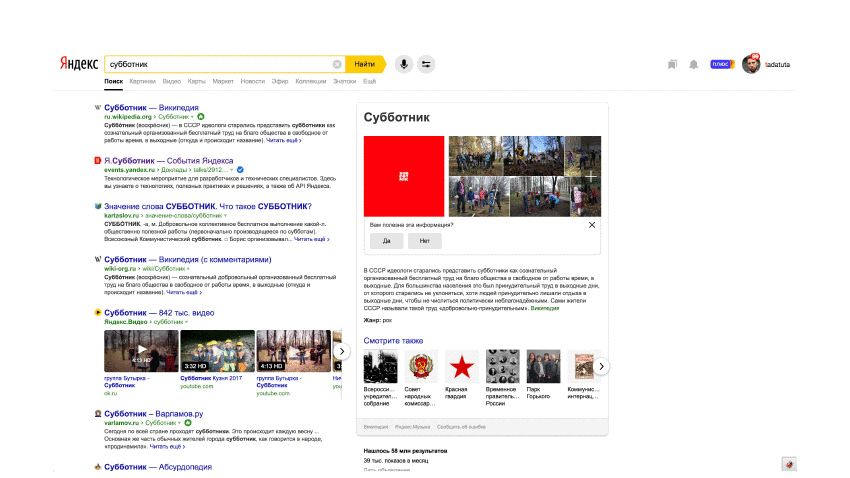Click the Плюс badge
The image size is (850, 478).
coord(722,64)
